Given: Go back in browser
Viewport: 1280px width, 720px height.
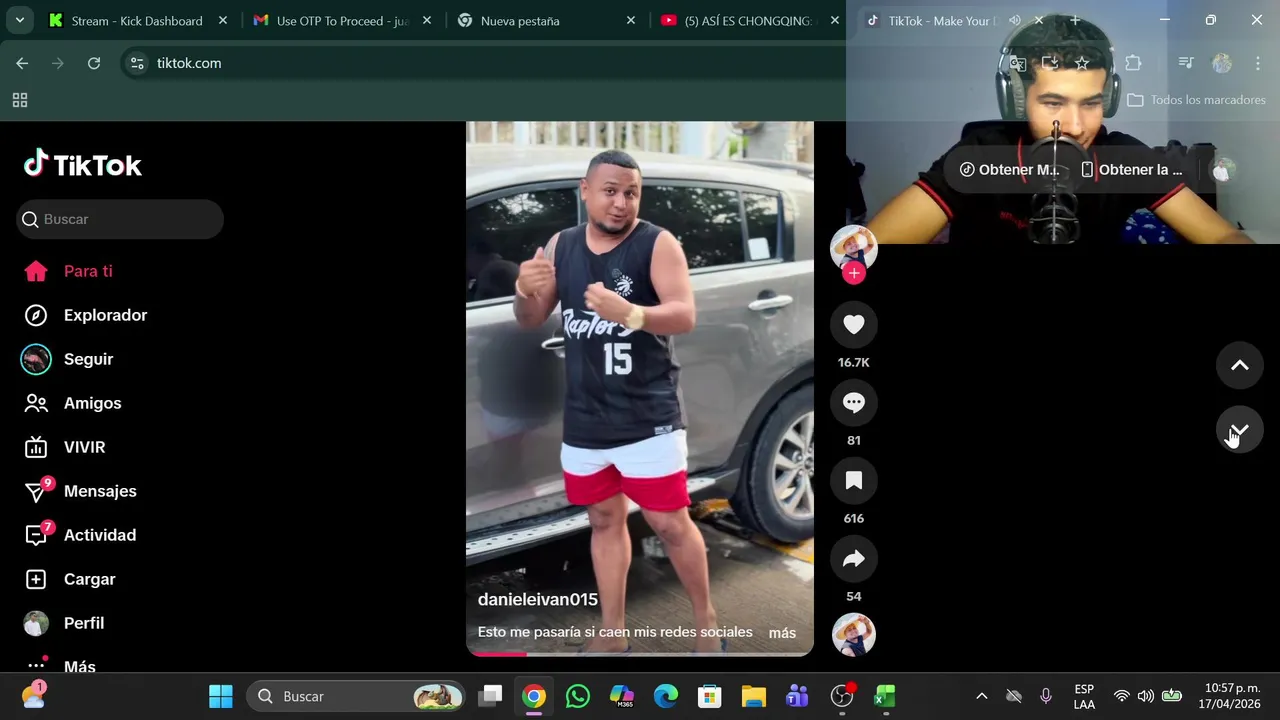Looking at the screenshot, I should (22, 63).
